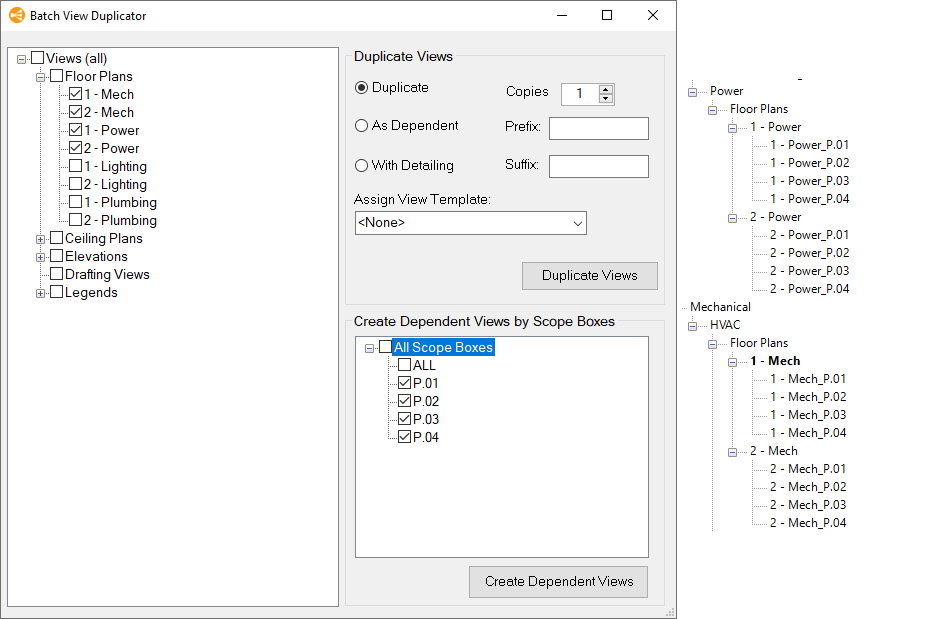Check the 1 - Lighting view checkbox
This screenshot has width=926, height=619.
(x=76, y=166)
